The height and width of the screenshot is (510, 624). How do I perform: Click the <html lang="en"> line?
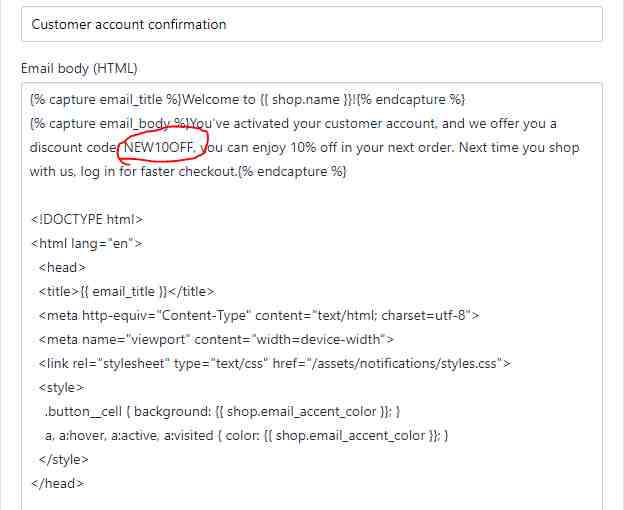point(87,243)
